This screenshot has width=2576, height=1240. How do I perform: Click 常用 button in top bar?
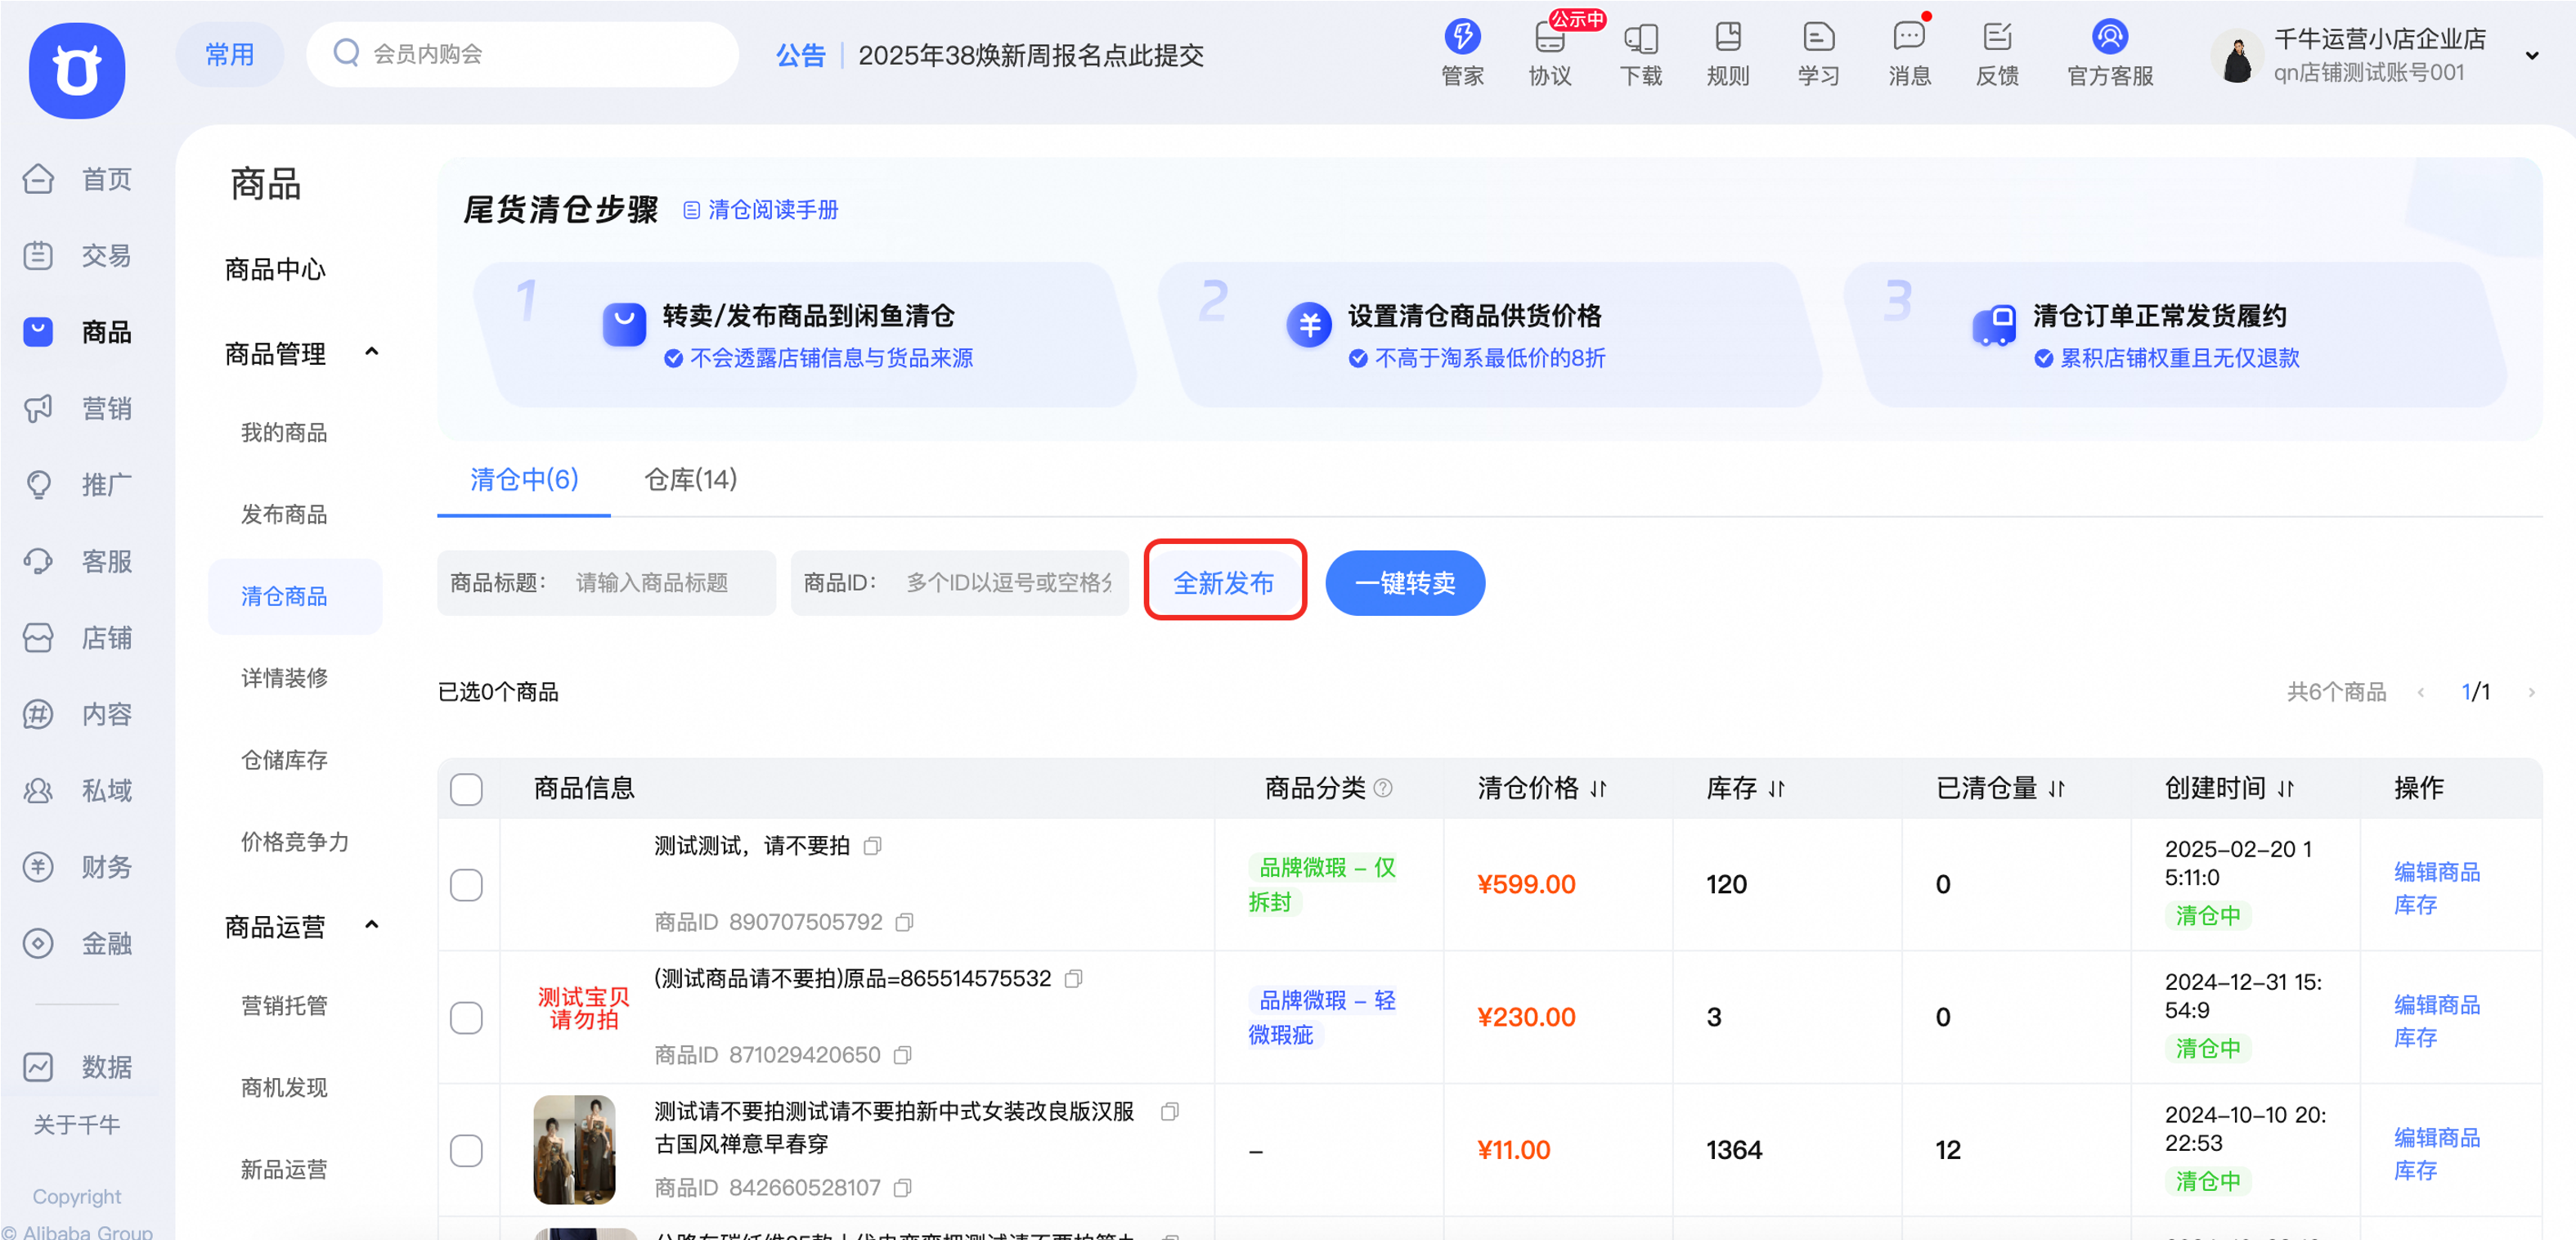click(x=229, y=54)
